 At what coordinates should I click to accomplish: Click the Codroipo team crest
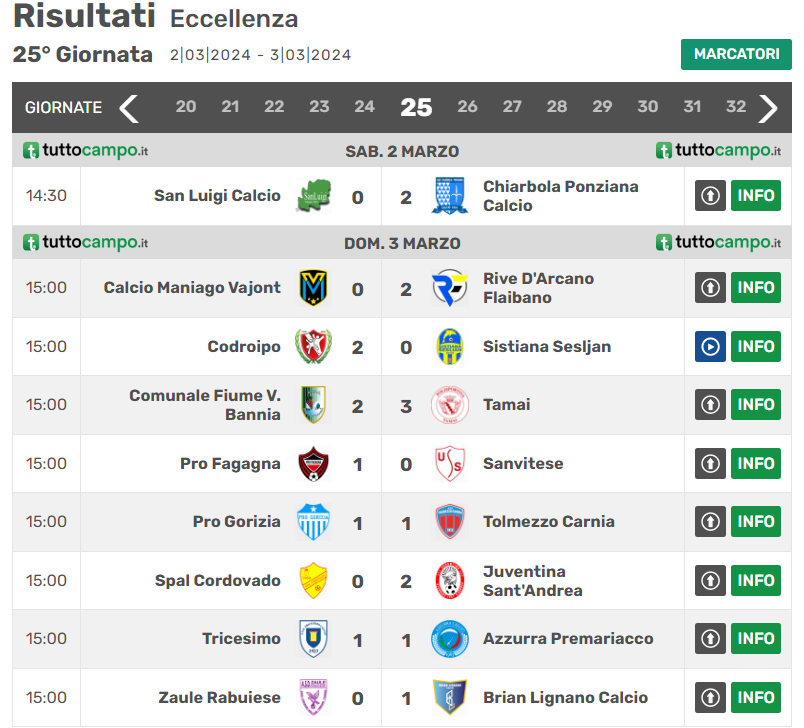click(312, 347)
